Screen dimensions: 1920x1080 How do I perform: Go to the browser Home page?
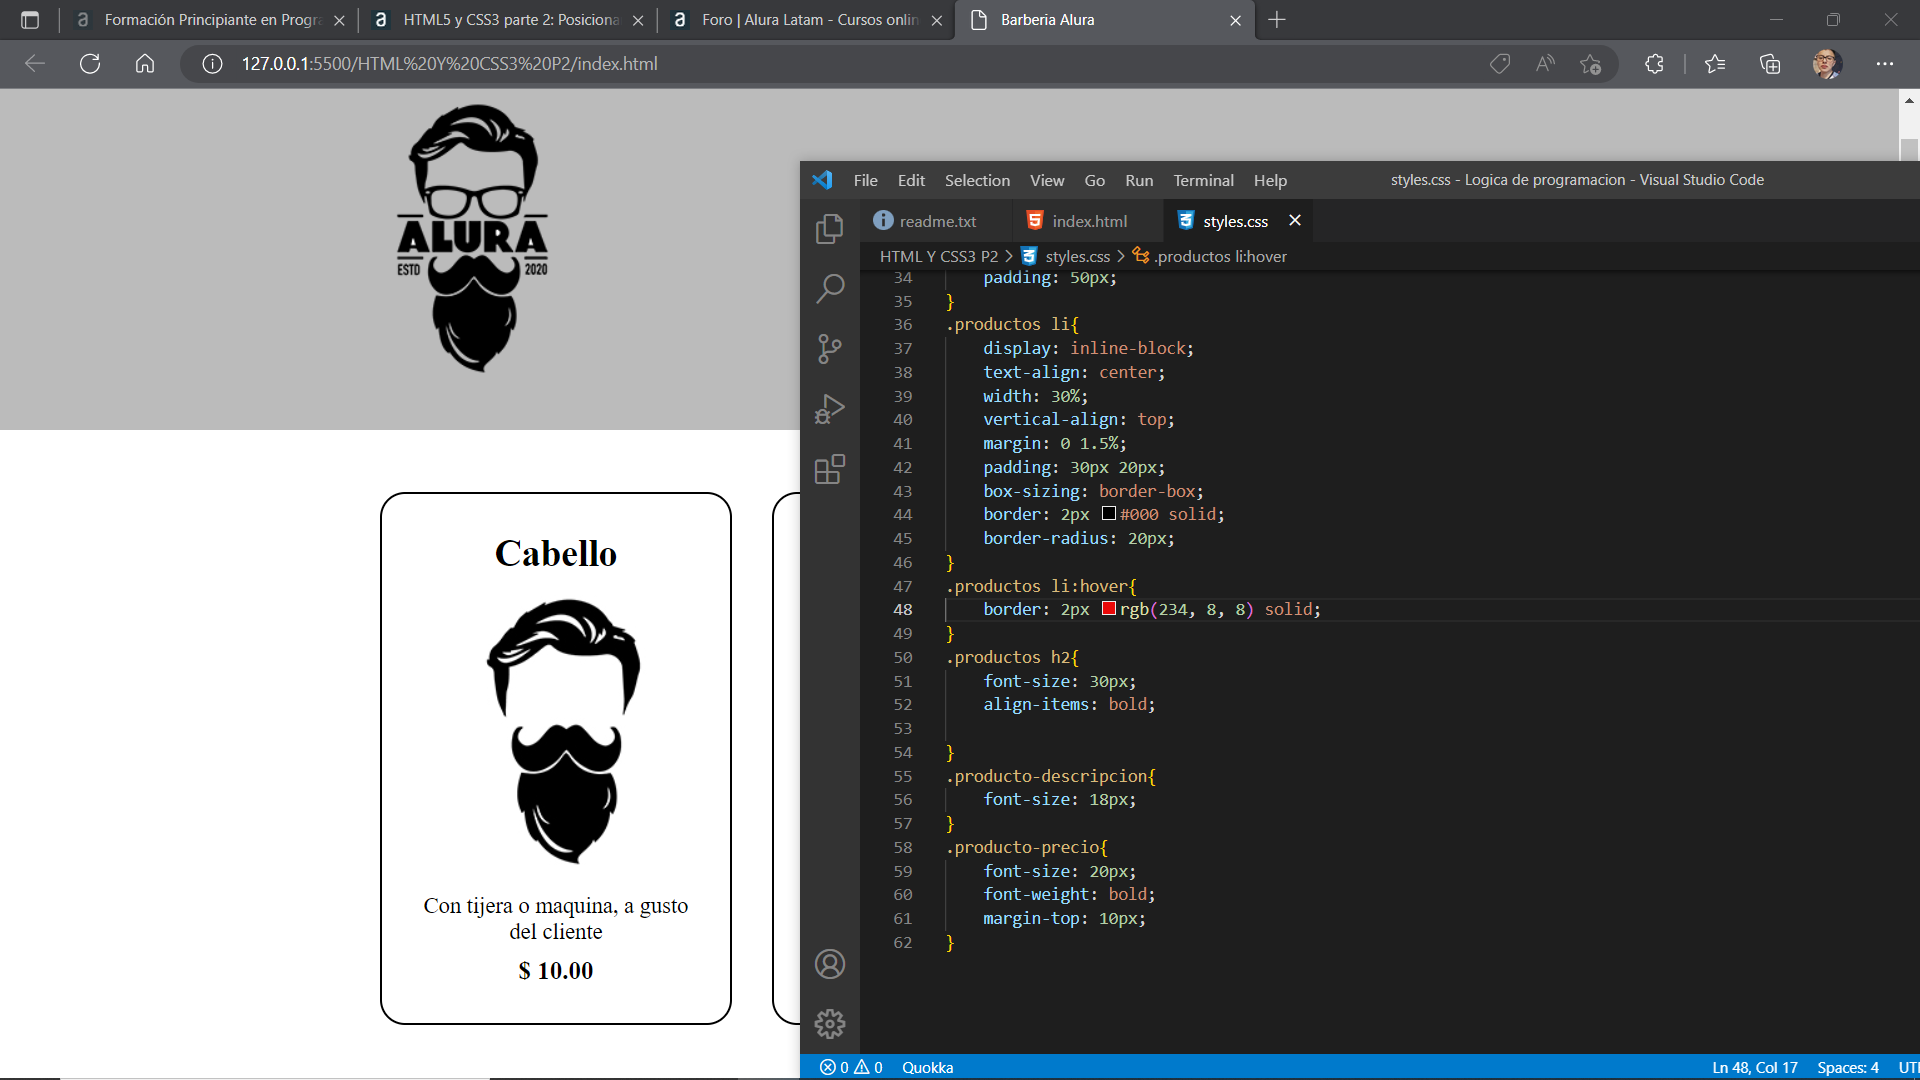click(x=145, y=64)
